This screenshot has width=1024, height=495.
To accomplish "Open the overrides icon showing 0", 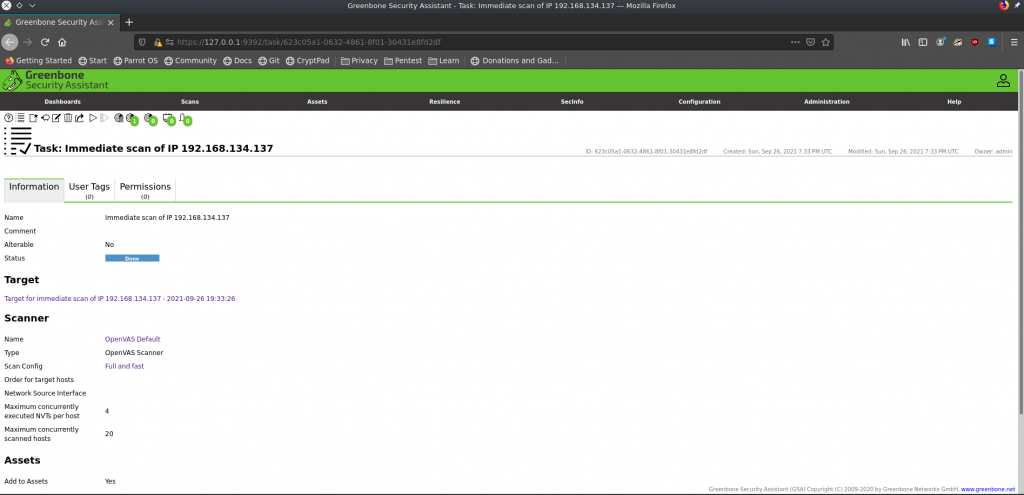I will (x=185, y=119).
